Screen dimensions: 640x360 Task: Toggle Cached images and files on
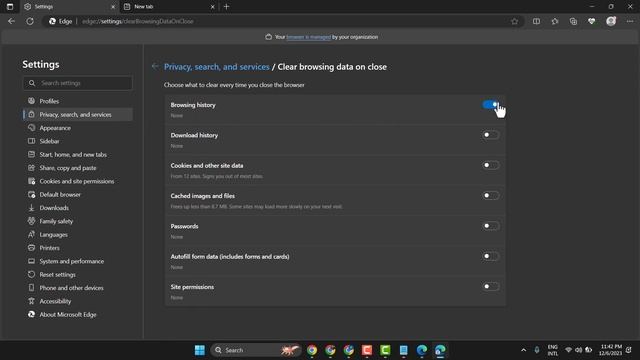[491, 196]
